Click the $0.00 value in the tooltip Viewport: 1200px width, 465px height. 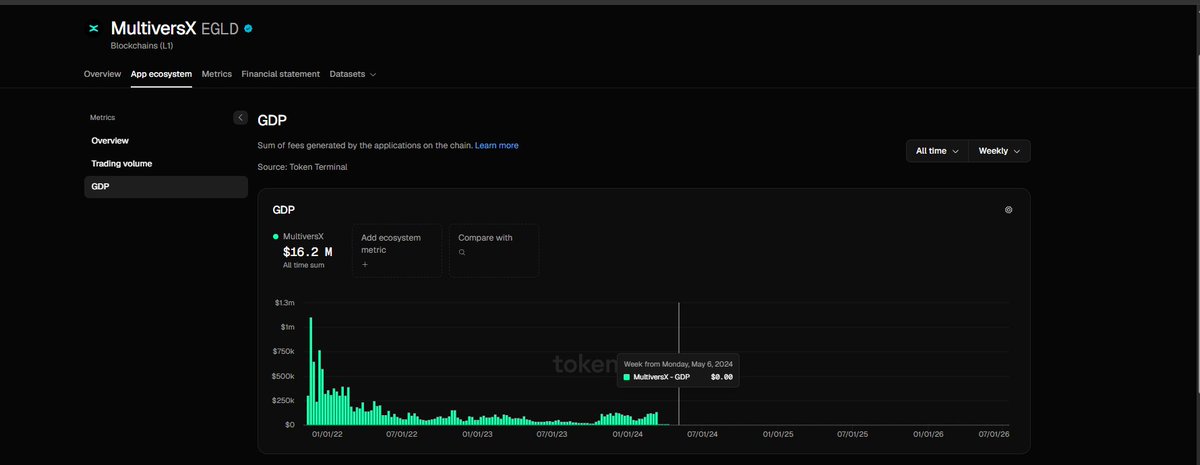coord(721,378)
